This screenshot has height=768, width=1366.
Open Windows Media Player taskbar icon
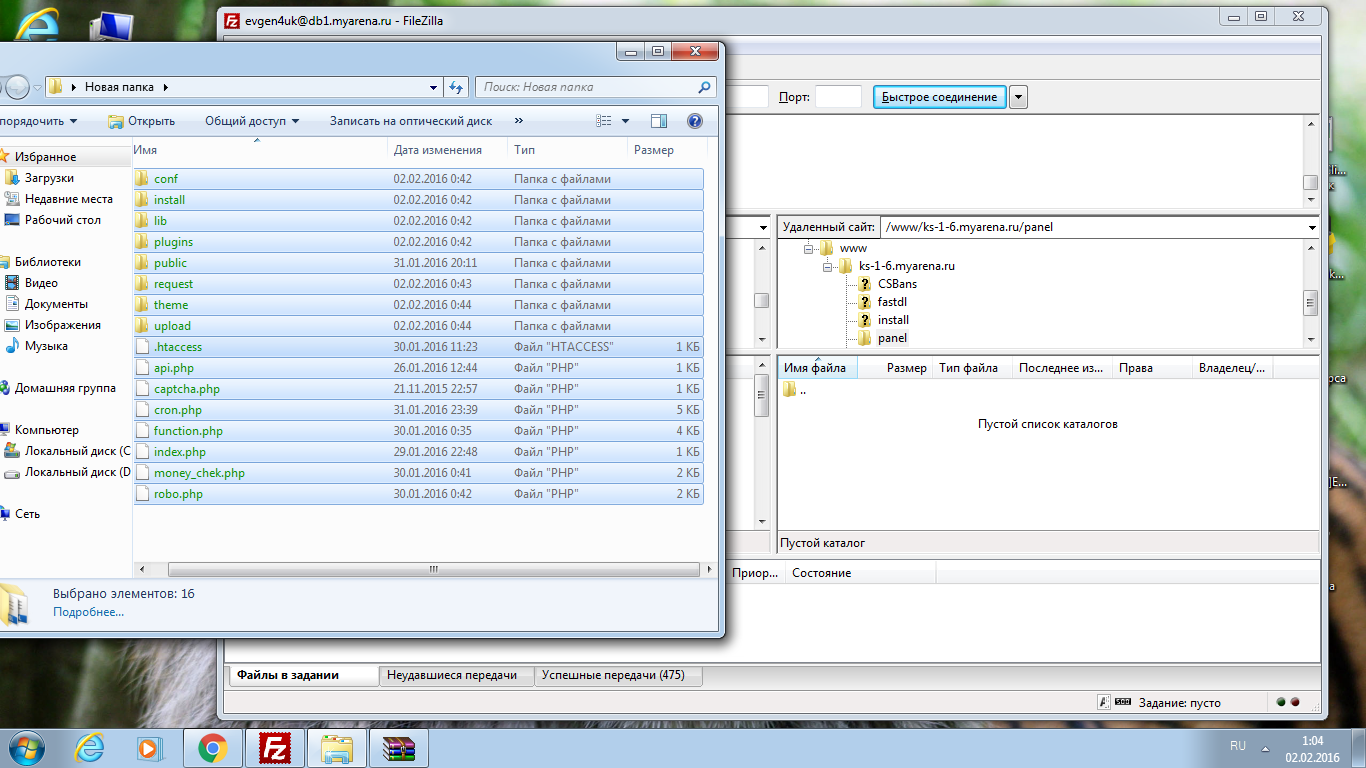[x=150, y=748]
